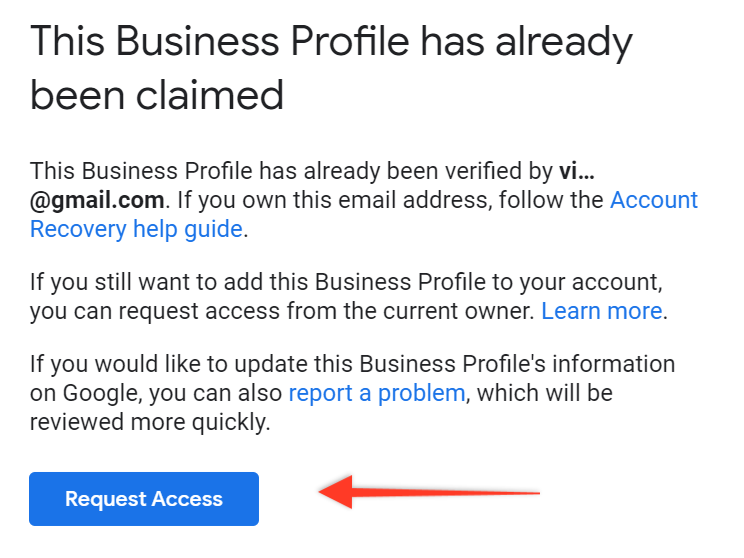
Task: Click 'been claimed' in the heading
Action: pyautogui.click(x=157, y=95)
